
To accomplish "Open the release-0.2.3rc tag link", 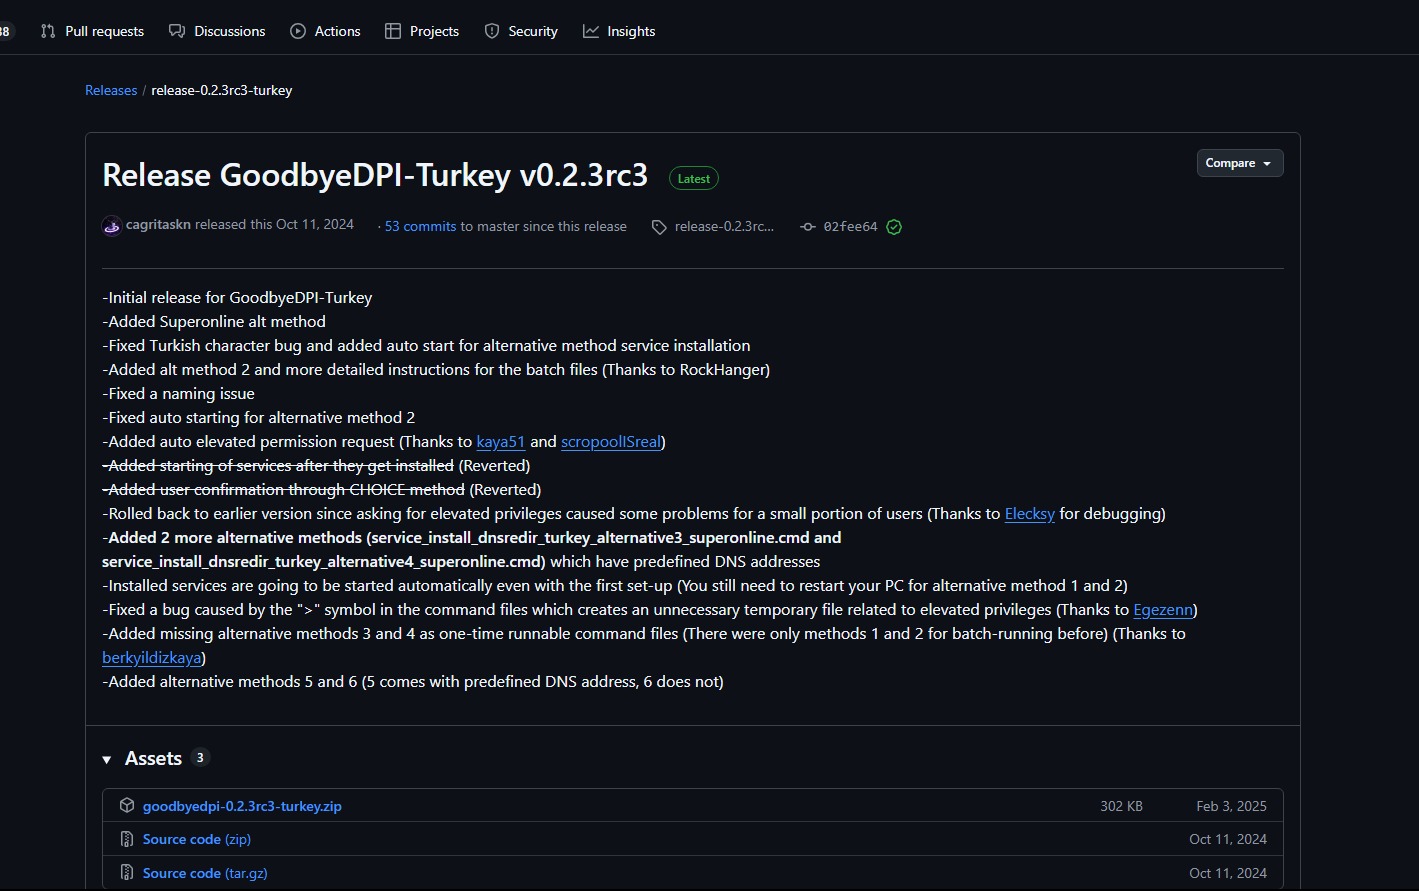I will pos(724,227).
